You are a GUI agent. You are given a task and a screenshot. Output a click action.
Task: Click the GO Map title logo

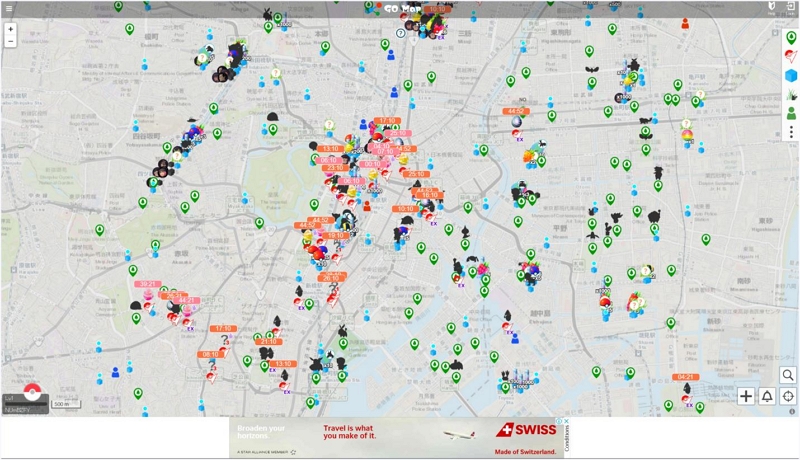tap(403, 9)
